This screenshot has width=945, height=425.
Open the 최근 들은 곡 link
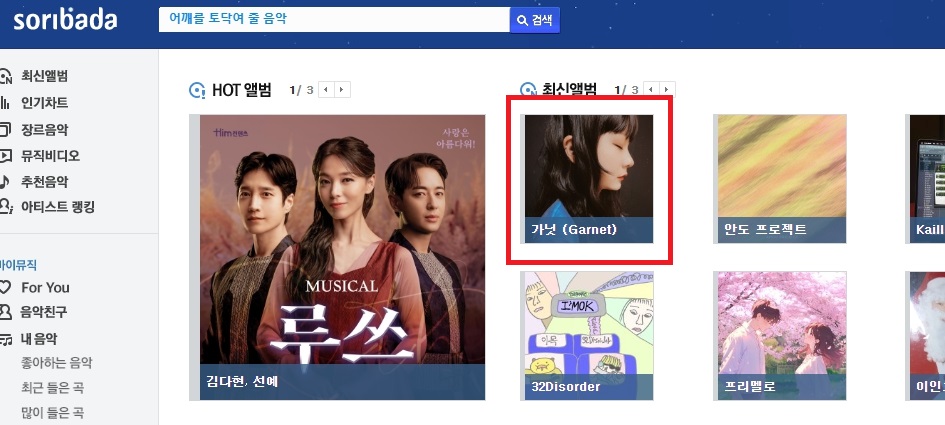52,388
